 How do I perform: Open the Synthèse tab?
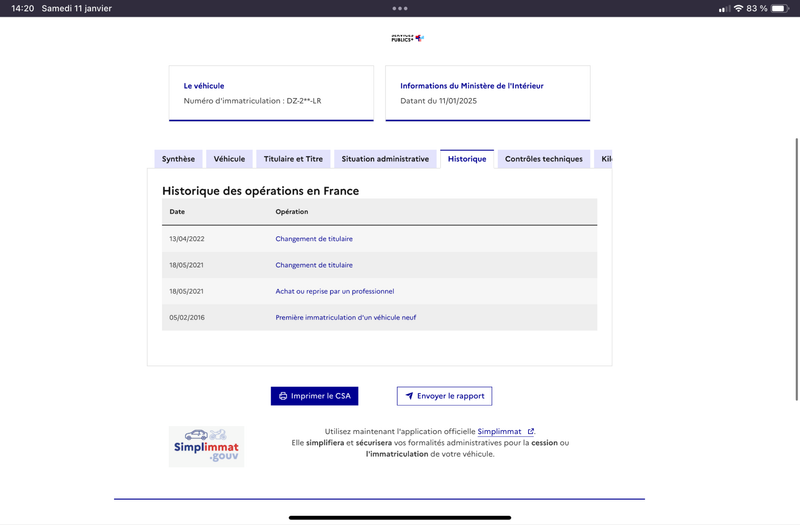(x=178, y=159)
